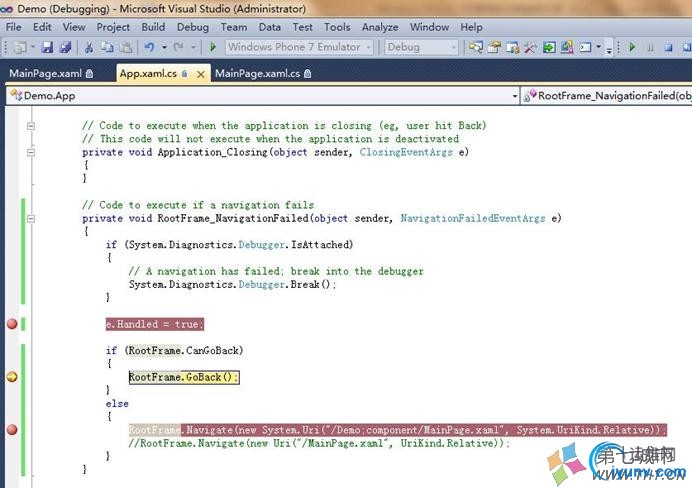Viewport: 692px width, 488px height.
Task: Click the Stop Debugging square icon
Action: coord(669,47)
